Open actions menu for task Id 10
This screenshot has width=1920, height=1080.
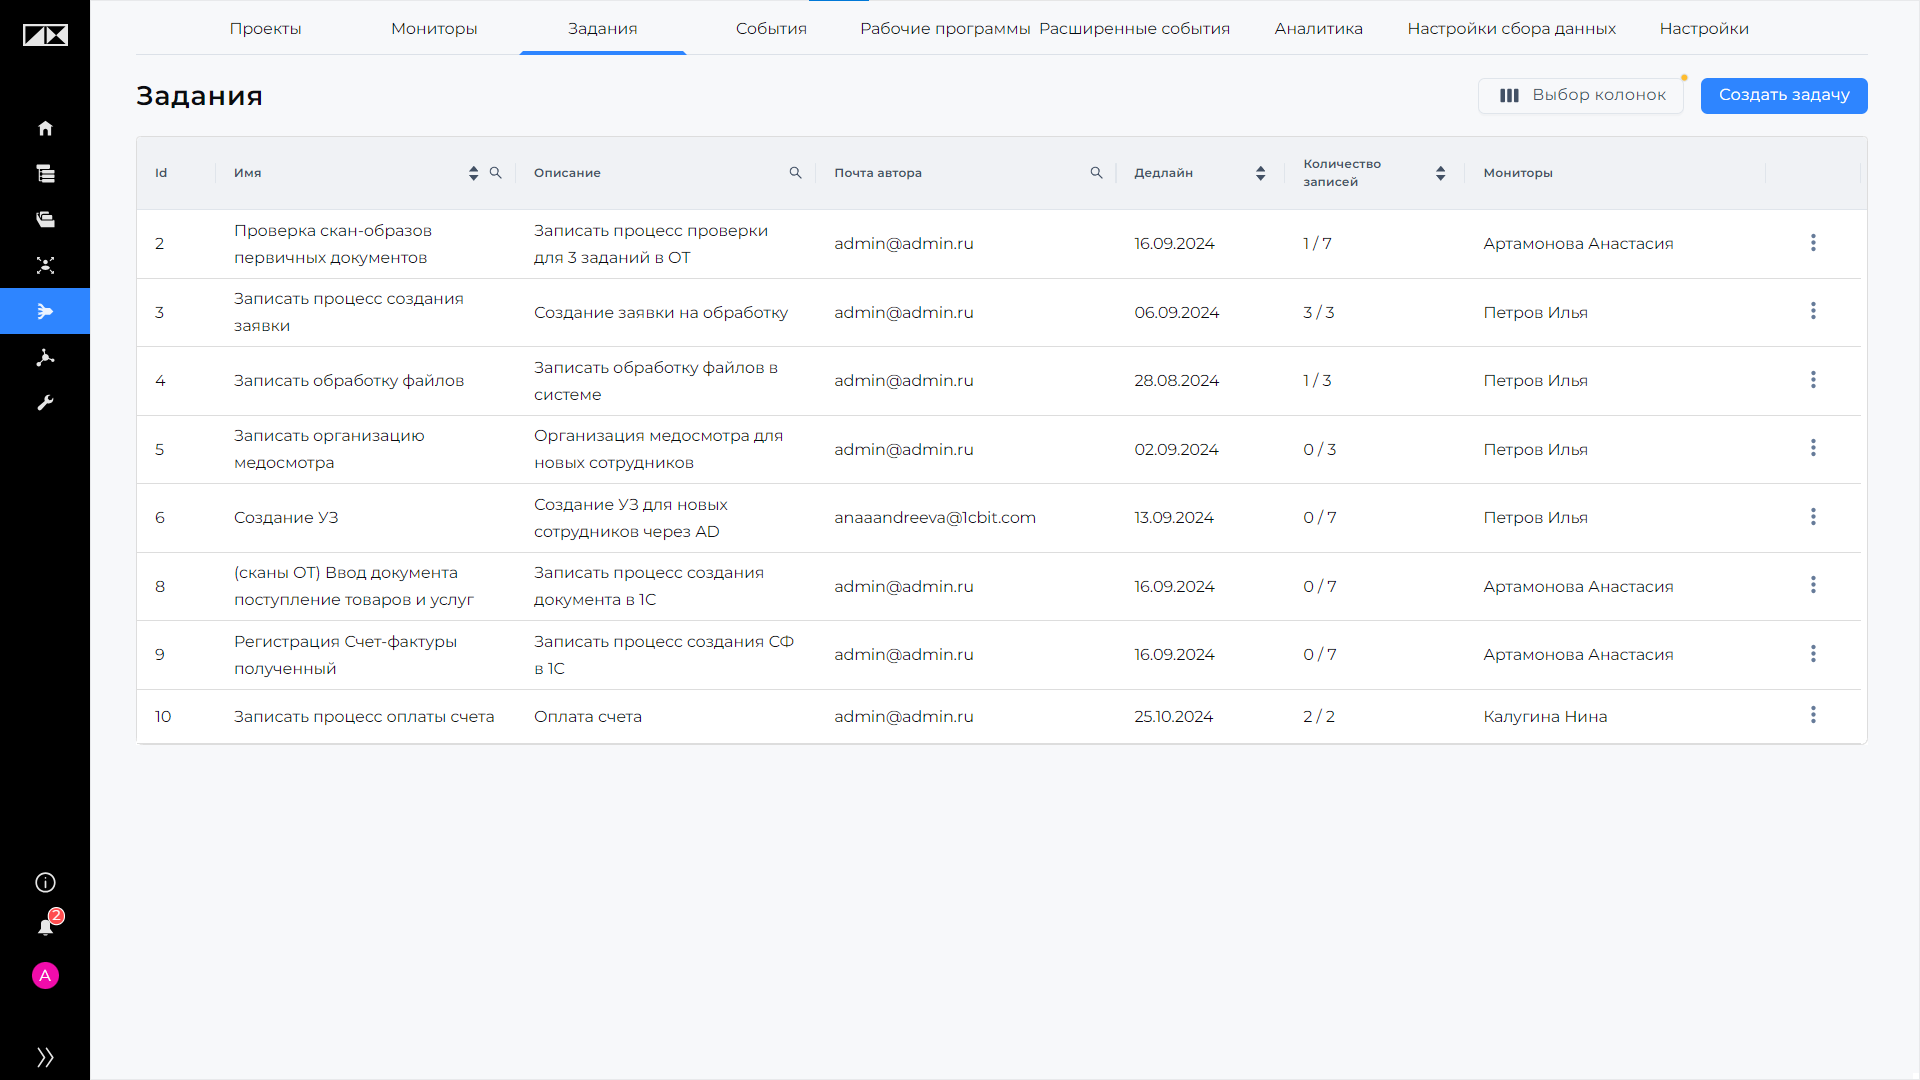point(1813,715)
